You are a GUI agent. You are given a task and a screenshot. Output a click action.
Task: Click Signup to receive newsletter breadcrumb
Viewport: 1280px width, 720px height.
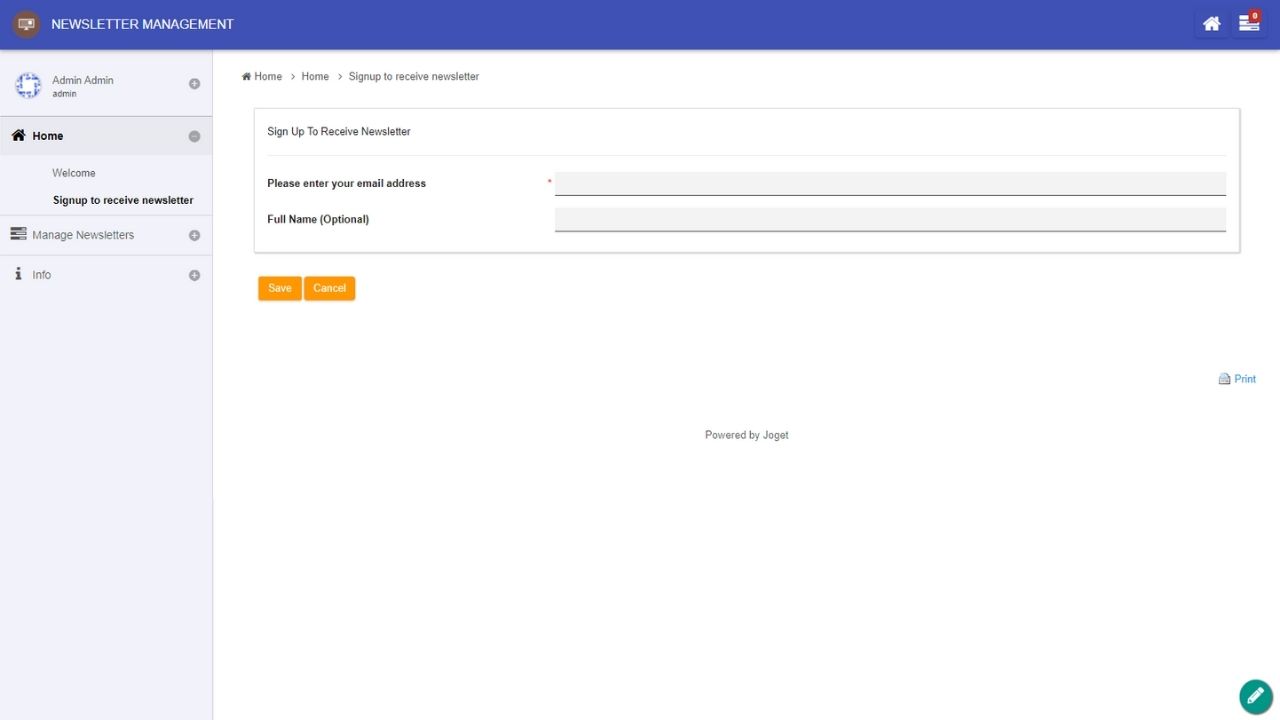pyautogui.click(x=414, y=76)
